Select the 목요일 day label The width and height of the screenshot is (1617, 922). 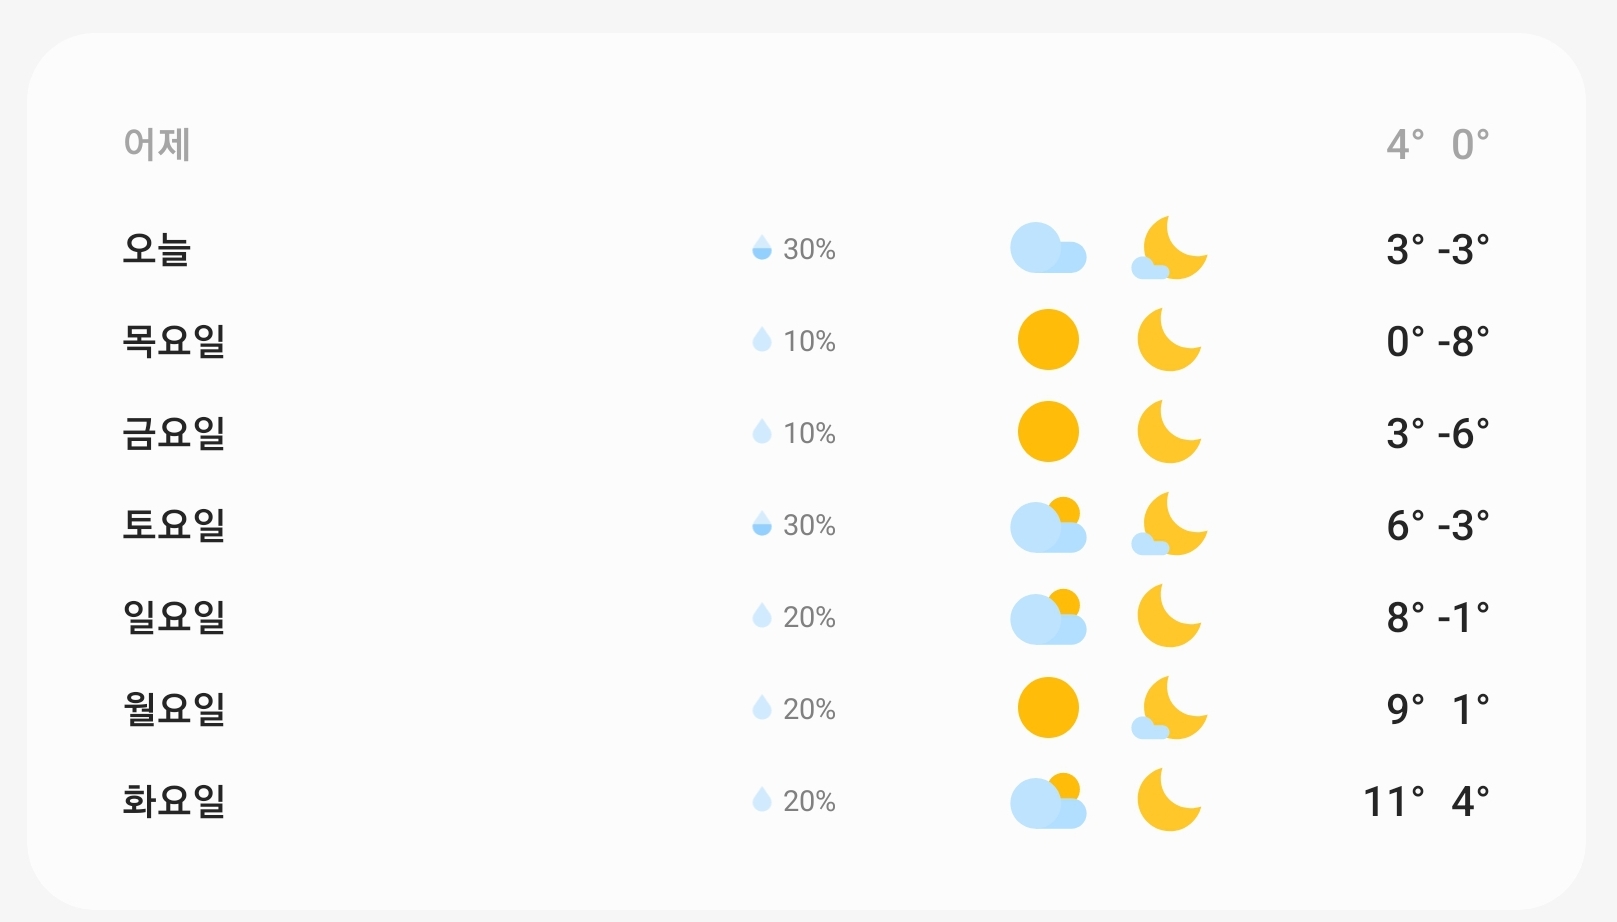(174, 340)
